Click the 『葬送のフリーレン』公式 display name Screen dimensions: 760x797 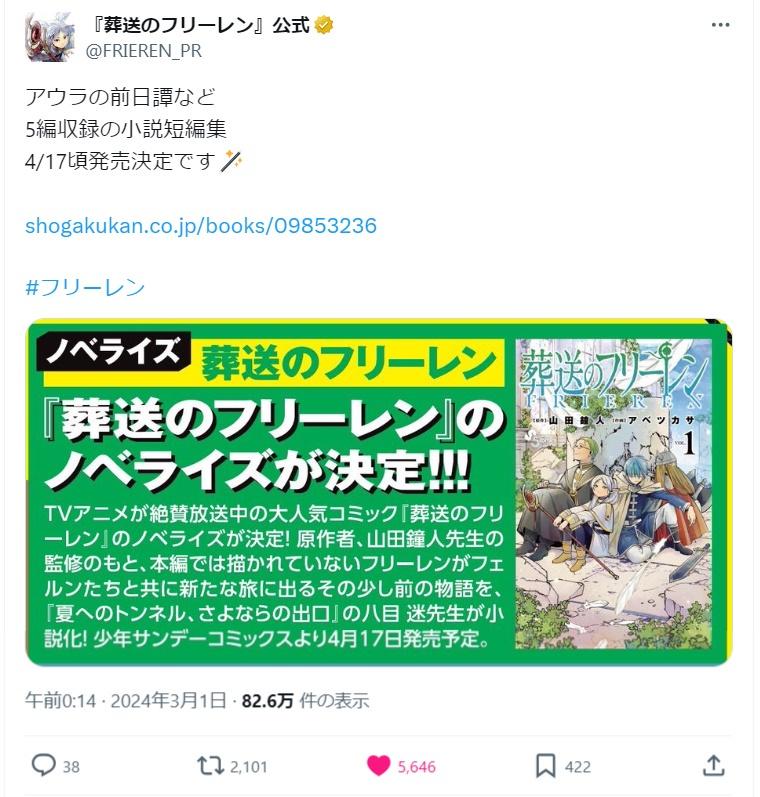[x=198, y=24]
